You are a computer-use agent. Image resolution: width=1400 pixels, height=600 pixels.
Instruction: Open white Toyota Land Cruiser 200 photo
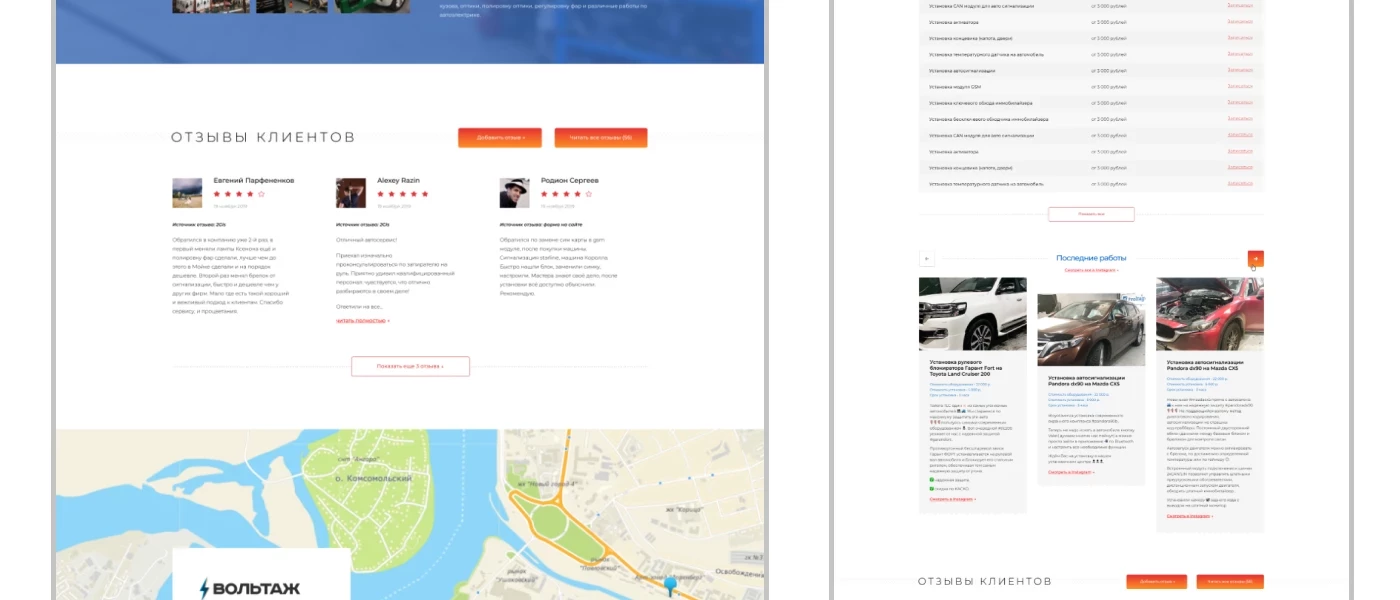972,314
